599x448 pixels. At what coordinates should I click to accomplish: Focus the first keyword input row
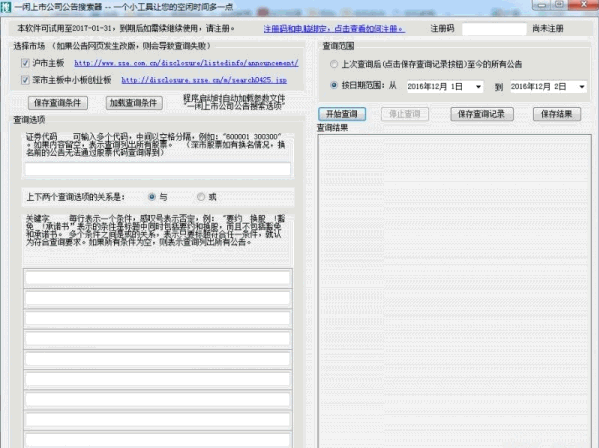[158, 278]
